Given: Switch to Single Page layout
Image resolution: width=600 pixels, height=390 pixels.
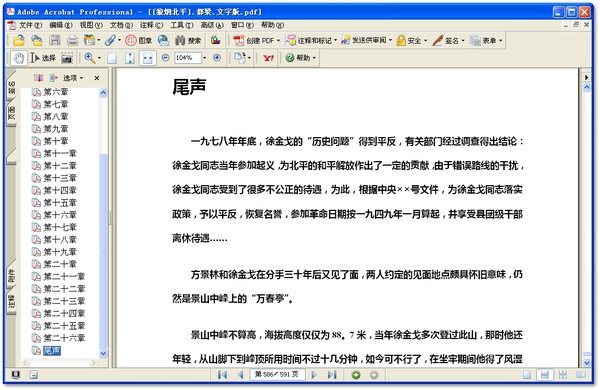Looking at the screenshot, I should (527, 375).
